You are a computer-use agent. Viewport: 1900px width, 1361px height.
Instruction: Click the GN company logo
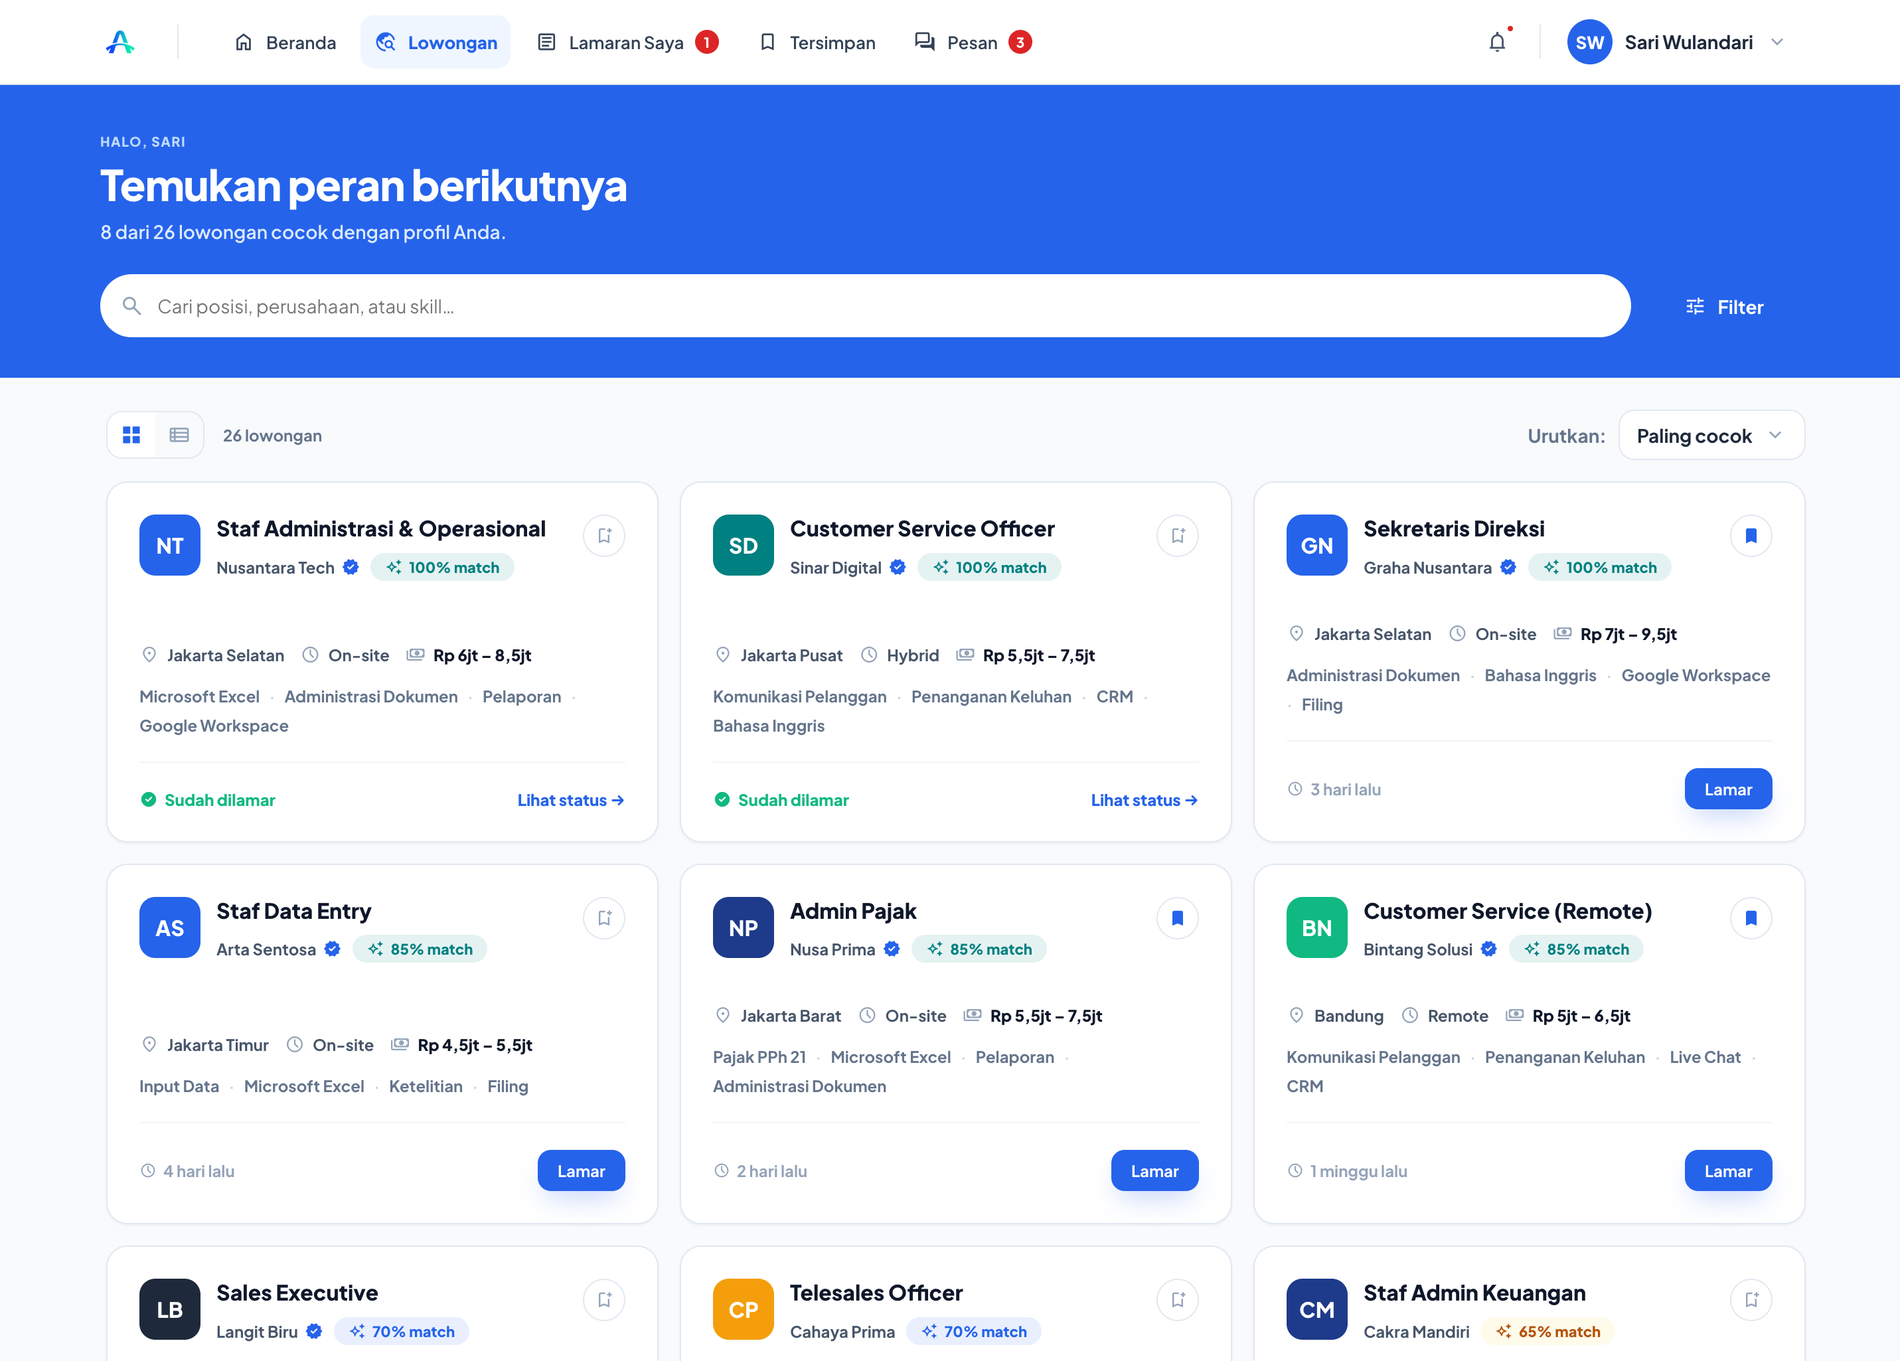click(x=1317, y=545)
